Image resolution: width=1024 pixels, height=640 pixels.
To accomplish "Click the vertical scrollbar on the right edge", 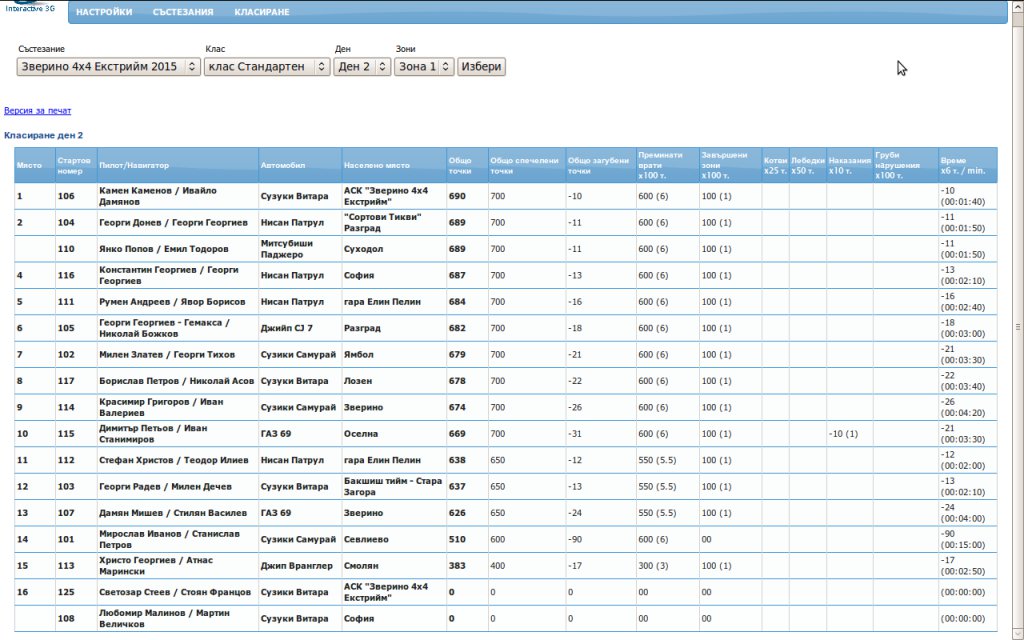I will tap(1018, 325).
